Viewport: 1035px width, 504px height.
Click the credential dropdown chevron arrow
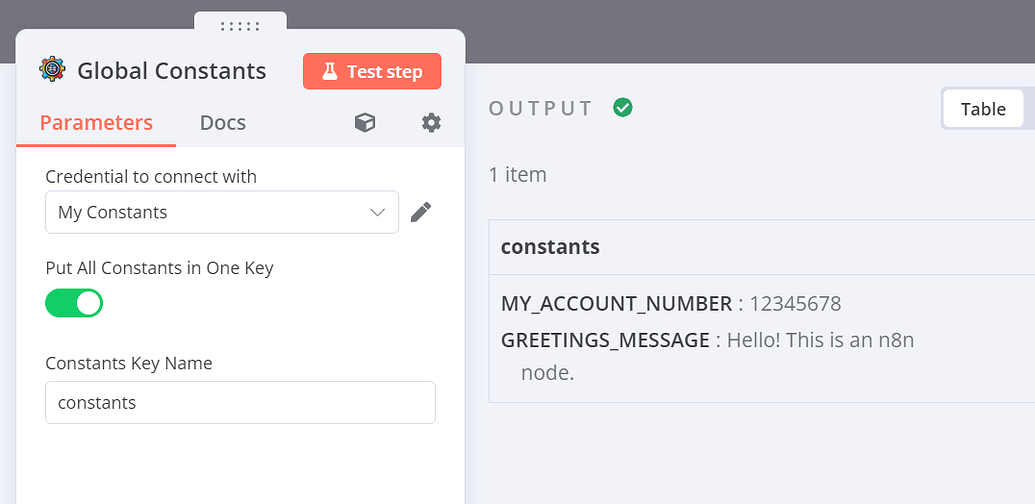[x=377, y=212]
